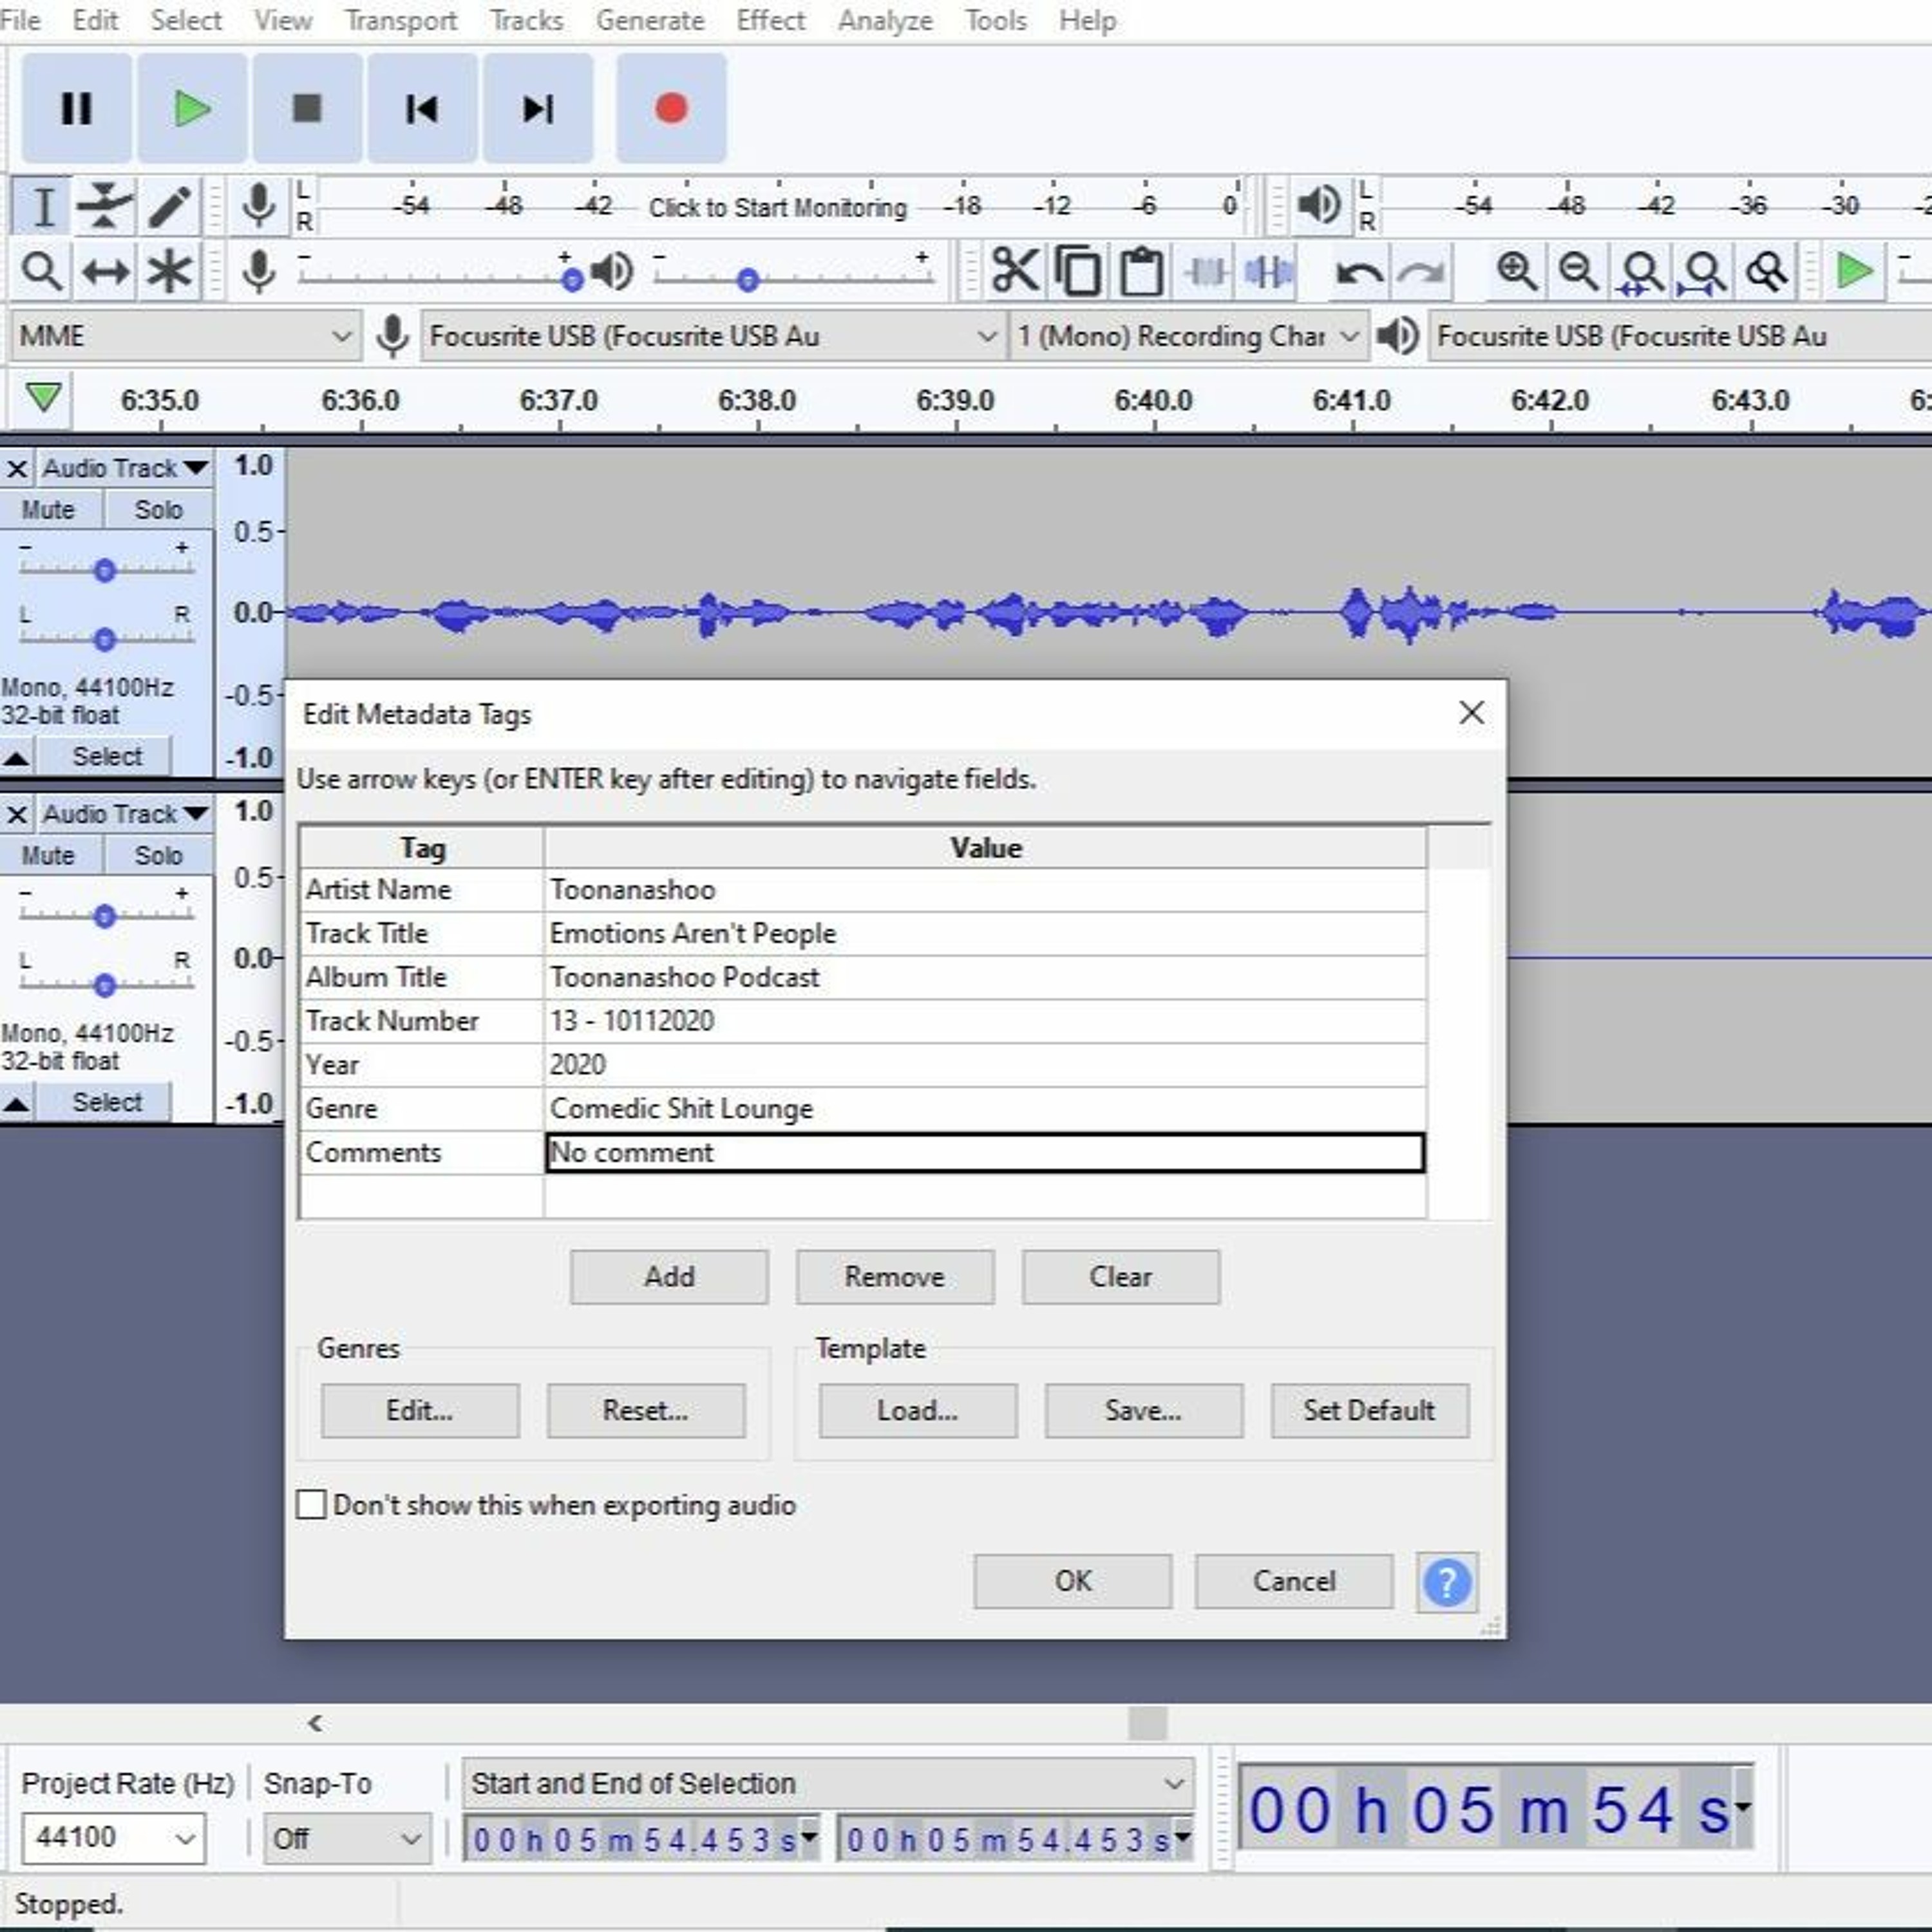The width and height of the screenshot is (1932, 1932).
Task: Click the Trim audio outside selection icon
Action: click(x=1206, y=271)
